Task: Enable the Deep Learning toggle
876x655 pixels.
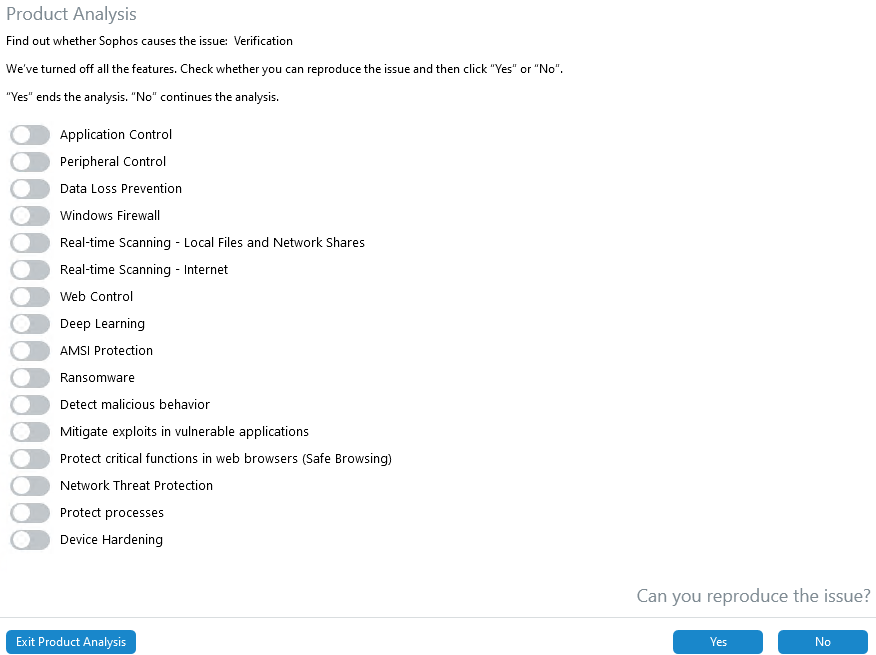Action: pos(30,324)
